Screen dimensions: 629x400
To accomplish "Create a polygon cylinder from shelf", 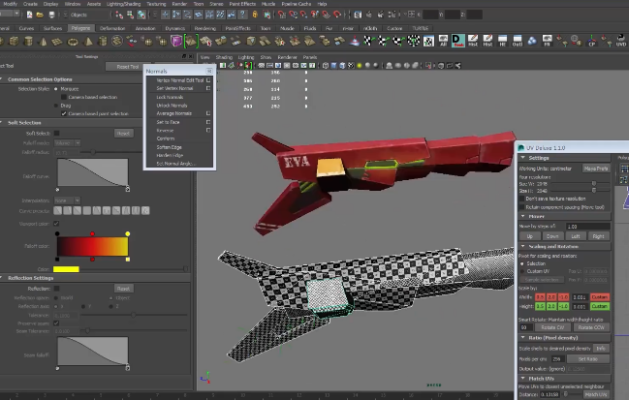I will click(28, 41).
